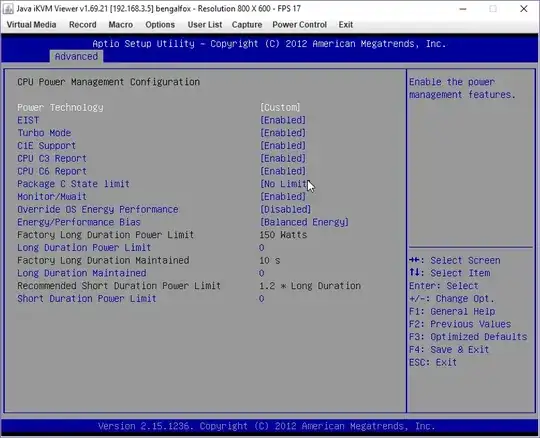
Task: Toggle the Monitor/Mwait [Enabled] value
Action: [x=283, y=197]
